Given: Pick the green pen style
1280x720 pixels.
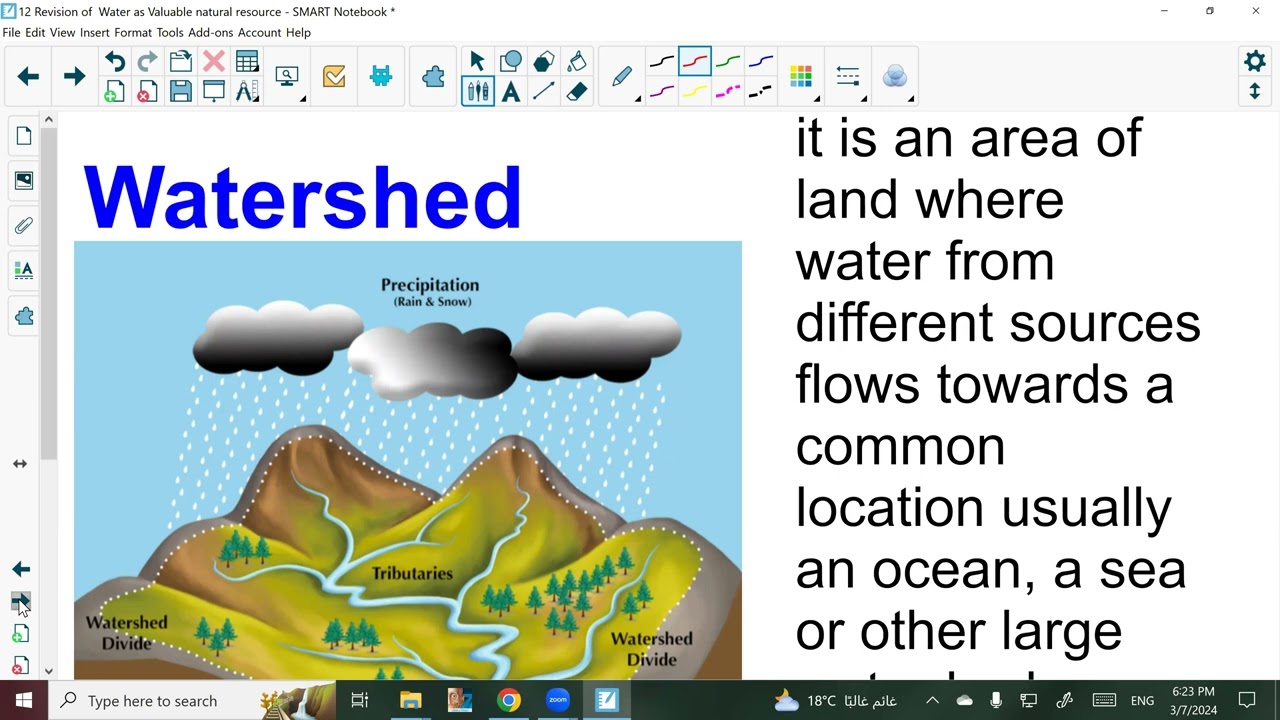Looking at the screenshot, I should point(728,62).
